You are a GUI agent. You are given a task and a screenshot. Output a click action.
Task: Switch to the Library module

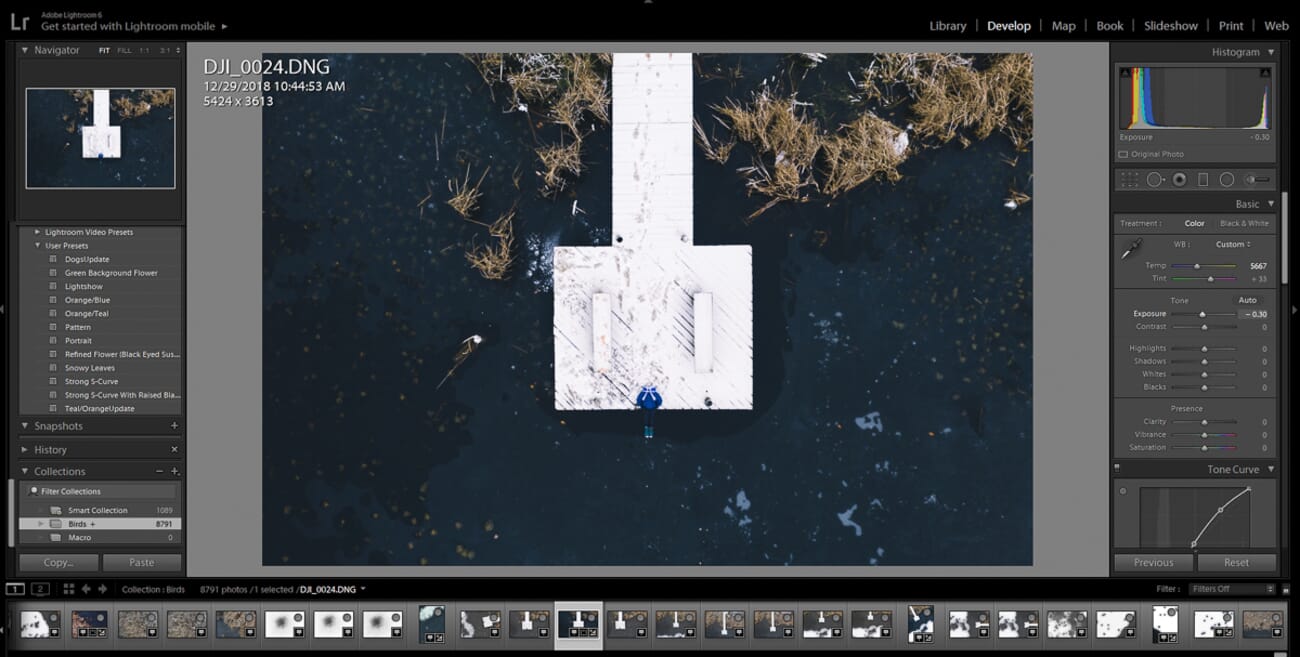click(947, 26)
